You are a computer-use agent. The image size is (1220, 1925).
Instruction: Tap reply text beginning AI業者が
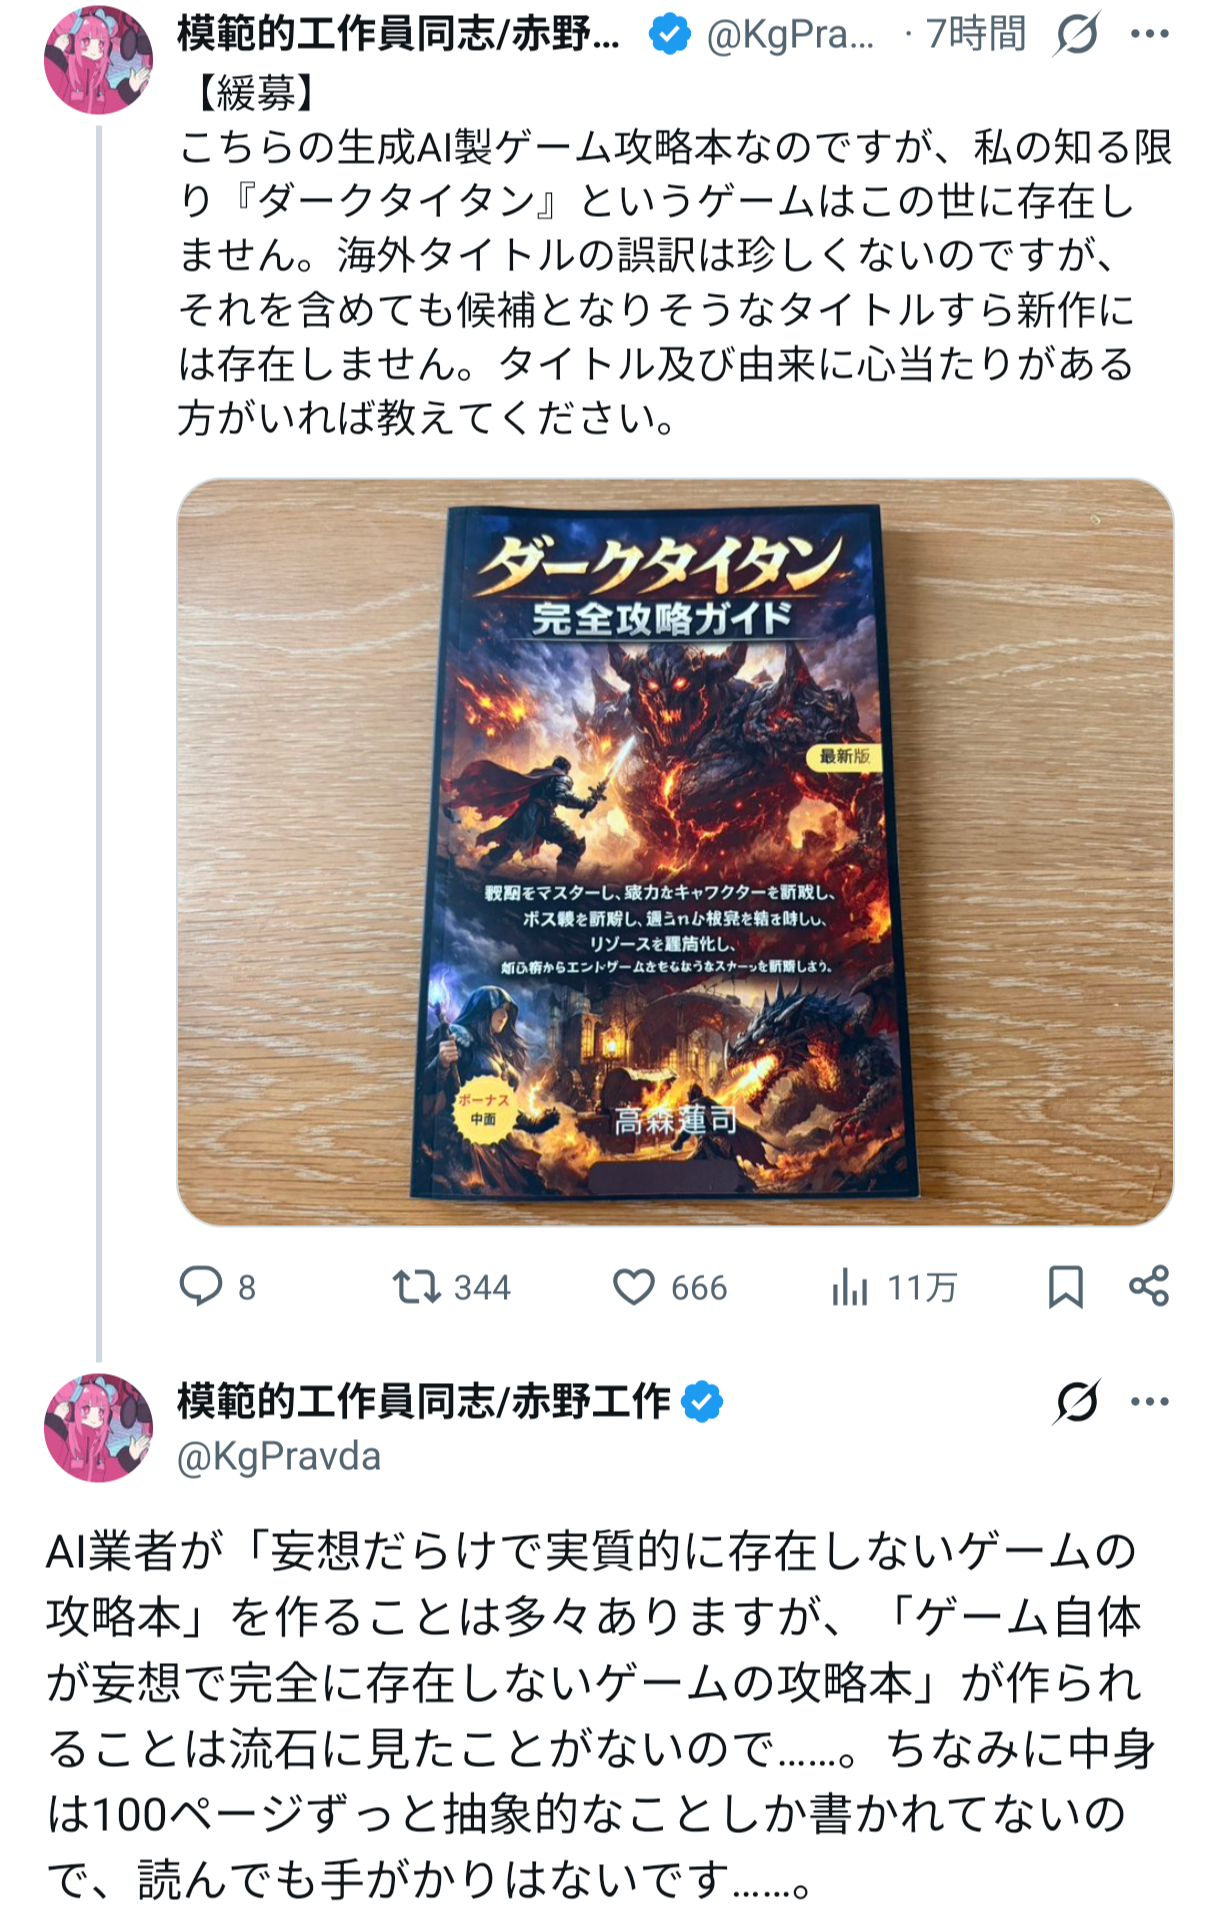click(600, 1715)
